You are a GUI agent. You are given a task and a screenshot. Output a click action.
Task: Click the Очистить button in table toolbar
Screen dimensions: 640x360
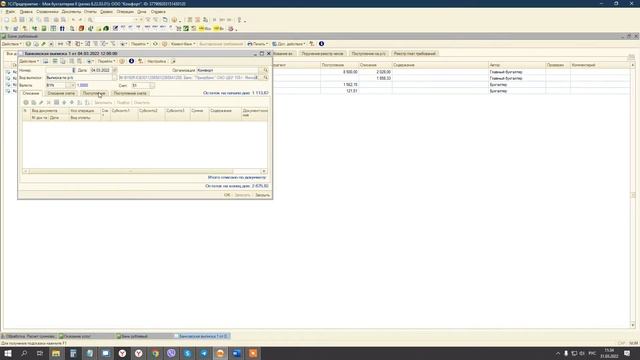[x=142, y=102]
